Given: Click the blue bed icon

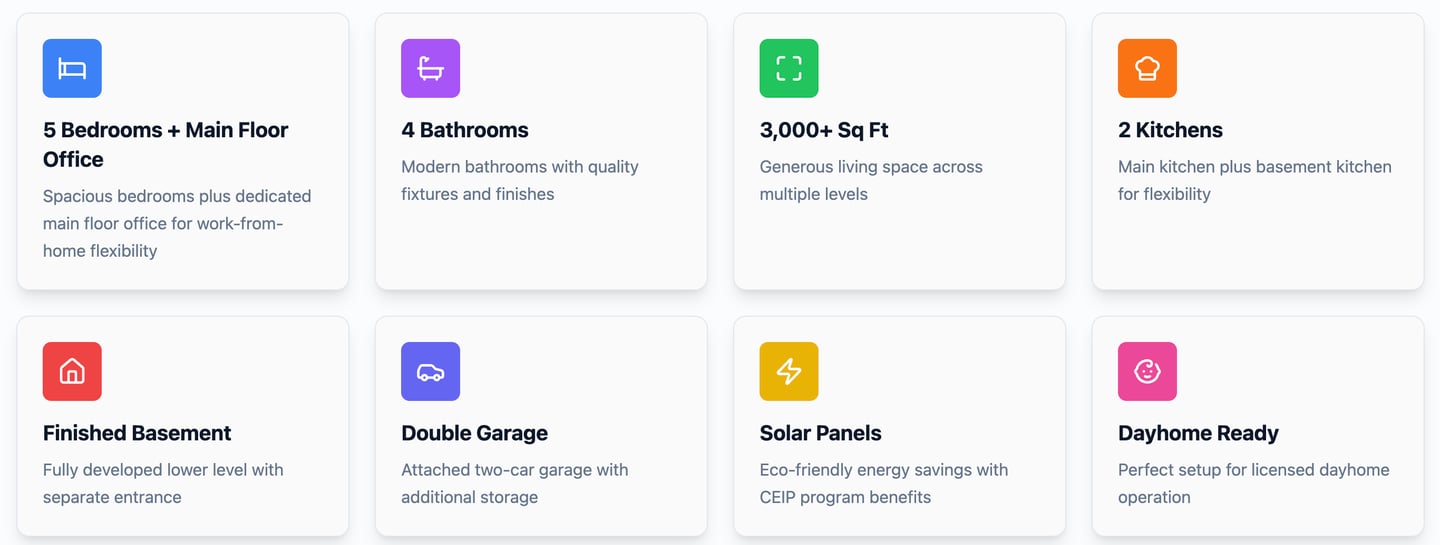Looking at the screenshot, I should [x=72, y=68].
